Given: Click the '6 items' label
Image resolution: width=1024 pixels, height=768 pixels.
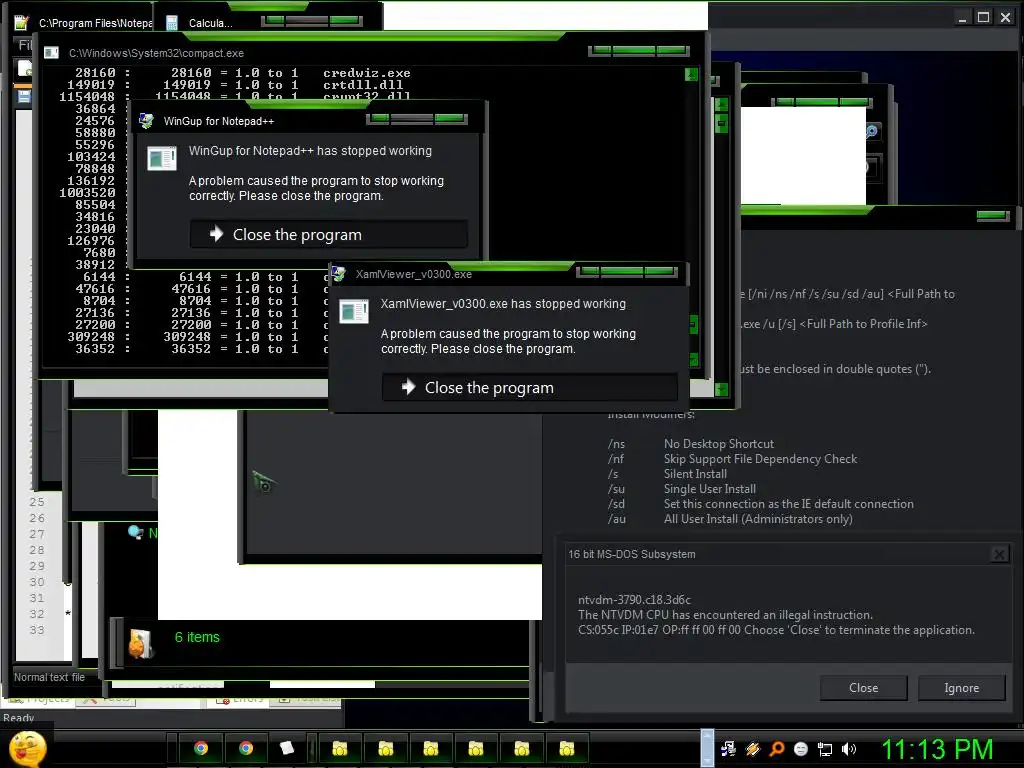Looking at the screenshot, I should (197, 637).
